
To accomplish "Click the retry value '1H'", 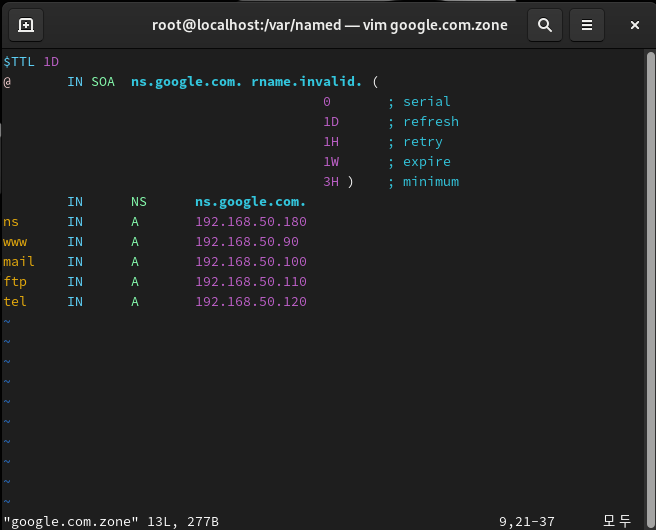I will click(x=331, y=142).
